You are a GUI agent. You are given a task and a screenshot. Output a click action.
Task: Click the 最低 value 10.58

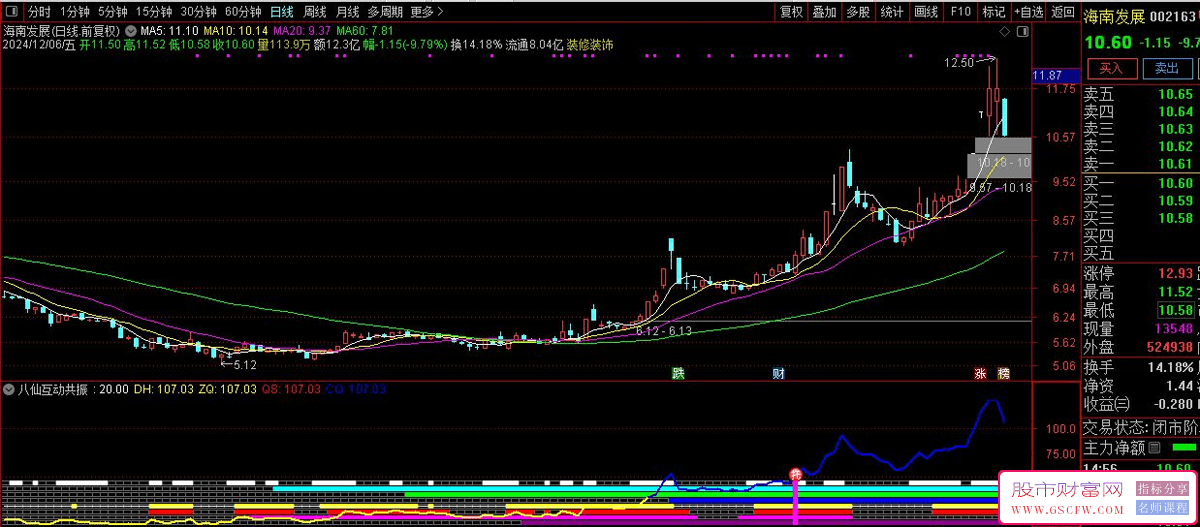[1175, 310]
